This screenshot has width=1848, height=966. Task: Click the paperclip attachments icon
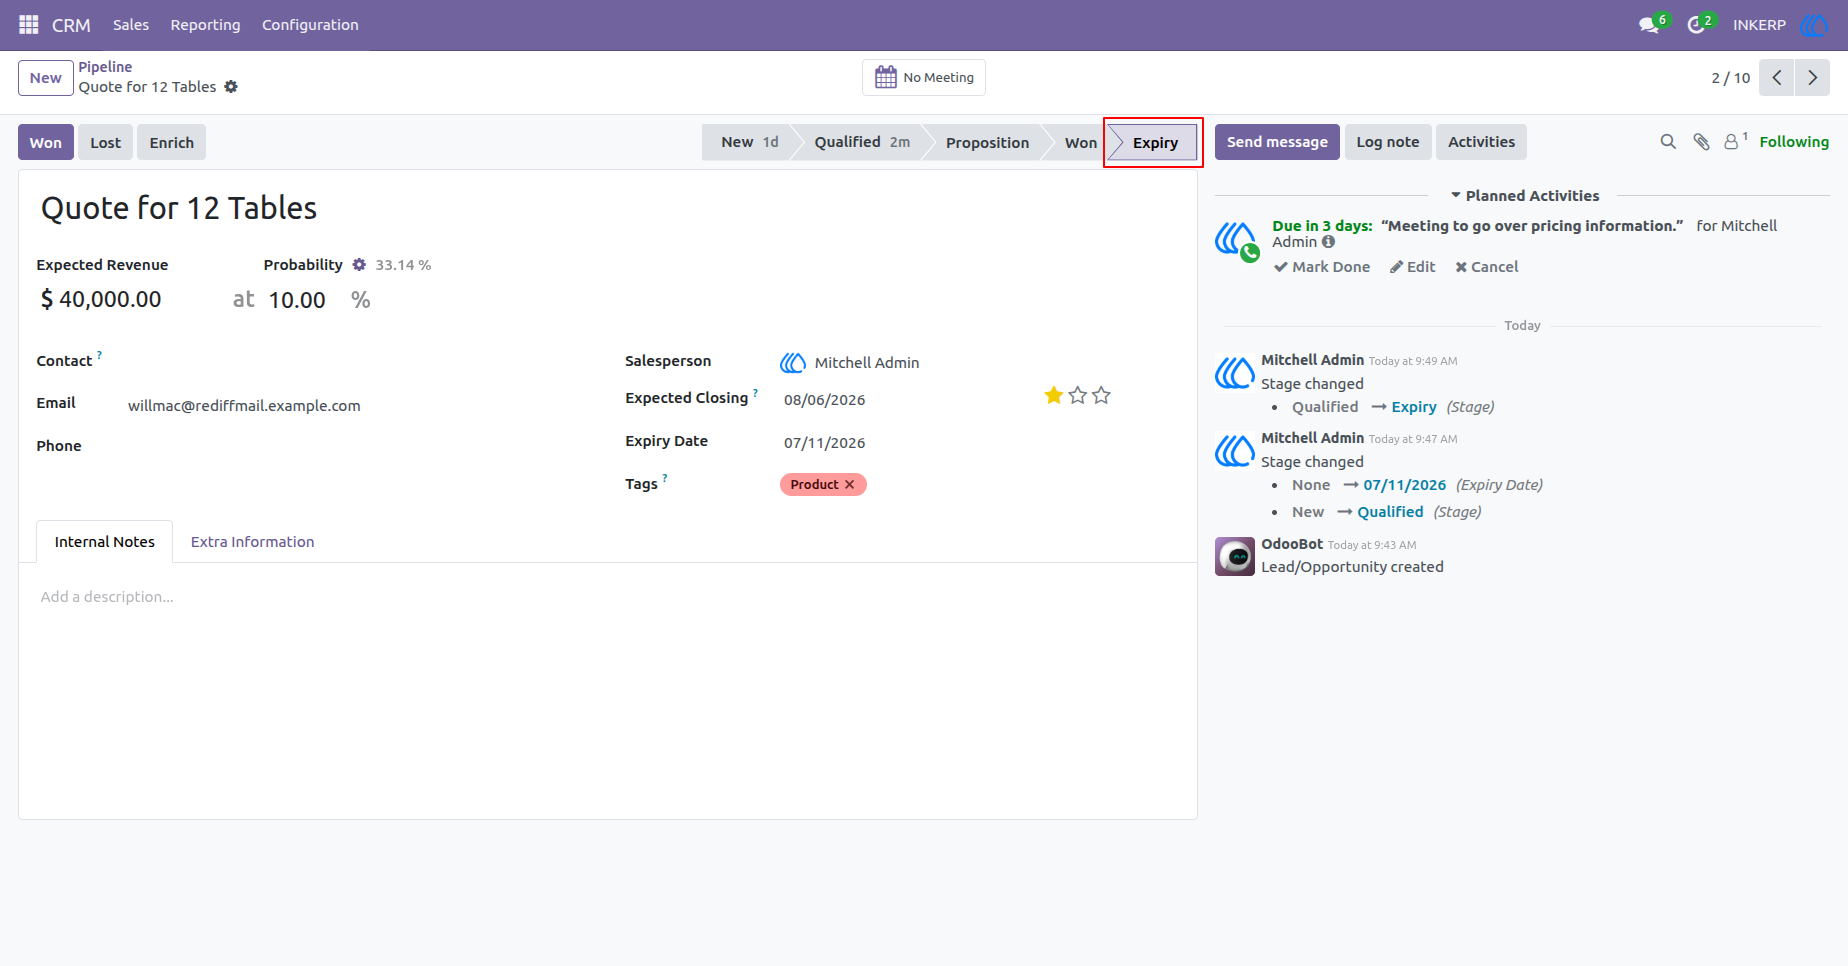[1701, 142]
